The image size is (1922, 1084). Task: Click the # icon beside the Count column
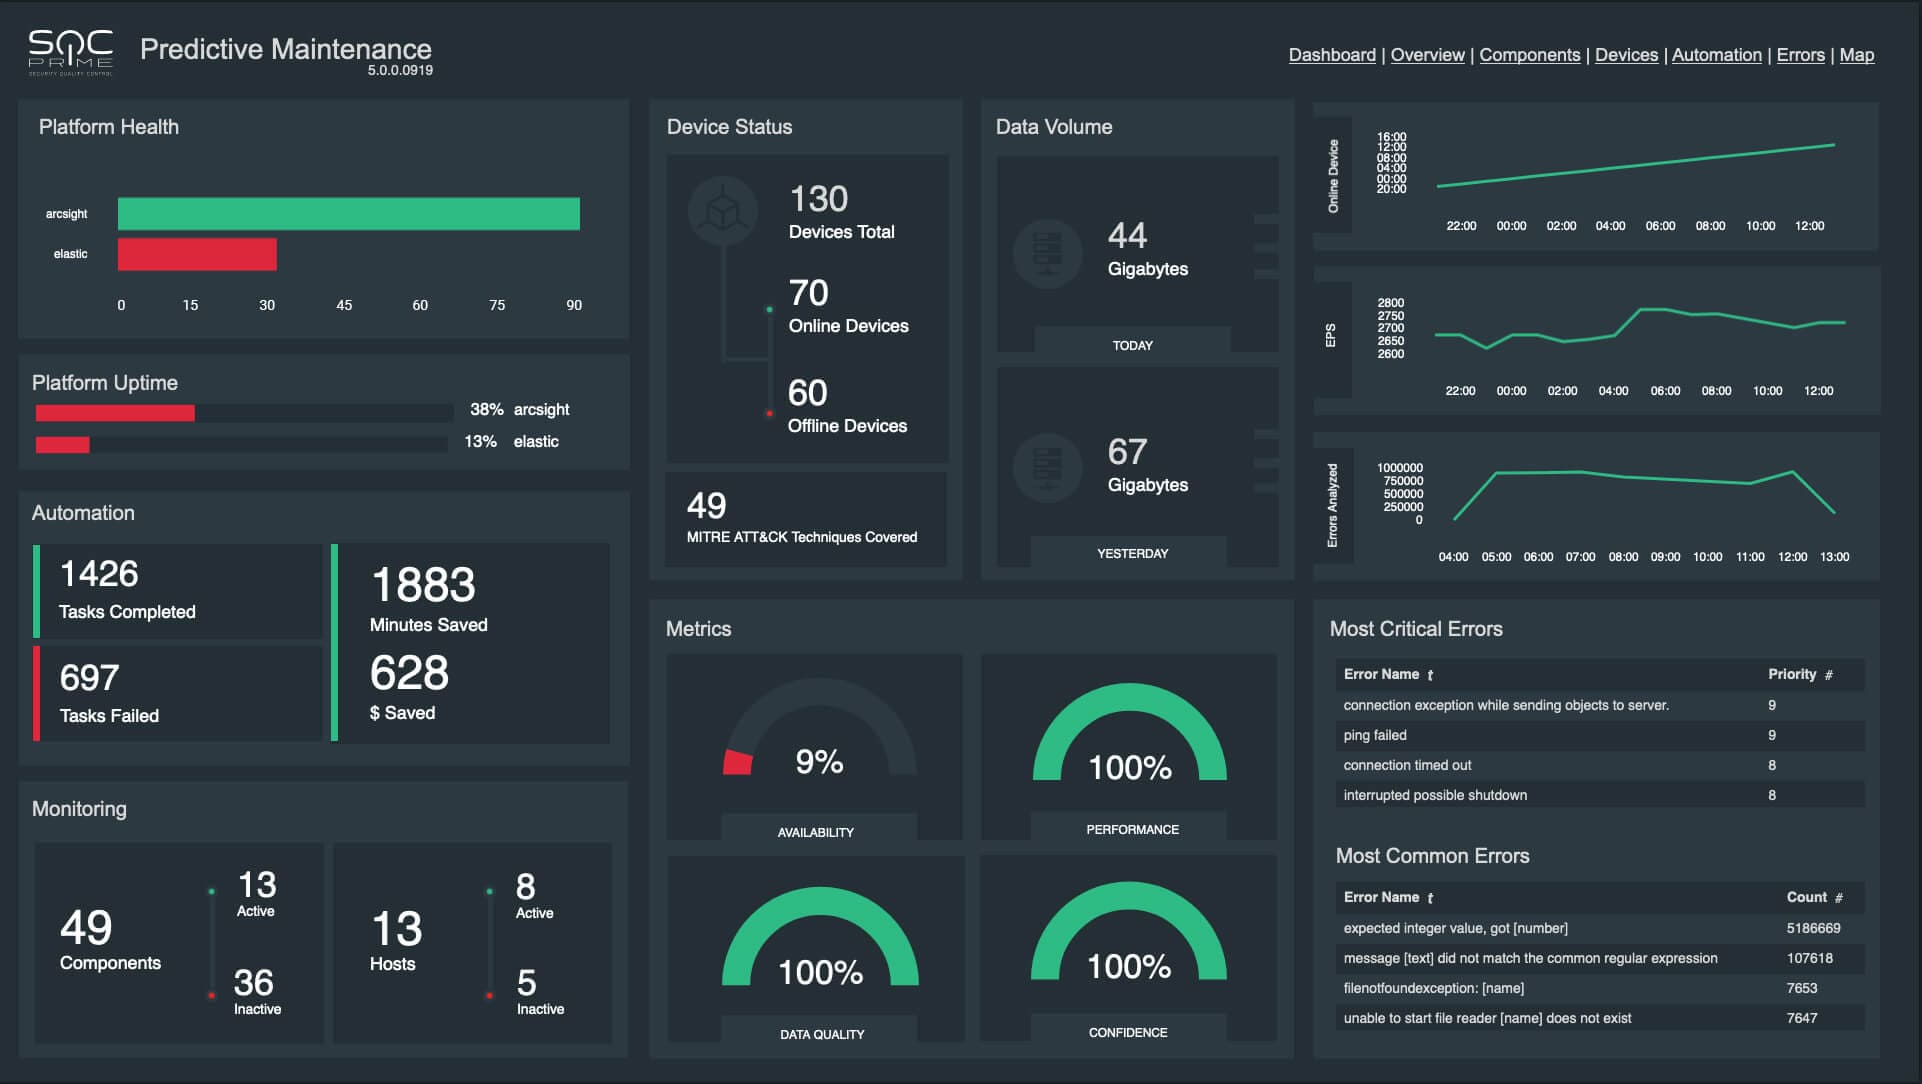[1838, 899]
